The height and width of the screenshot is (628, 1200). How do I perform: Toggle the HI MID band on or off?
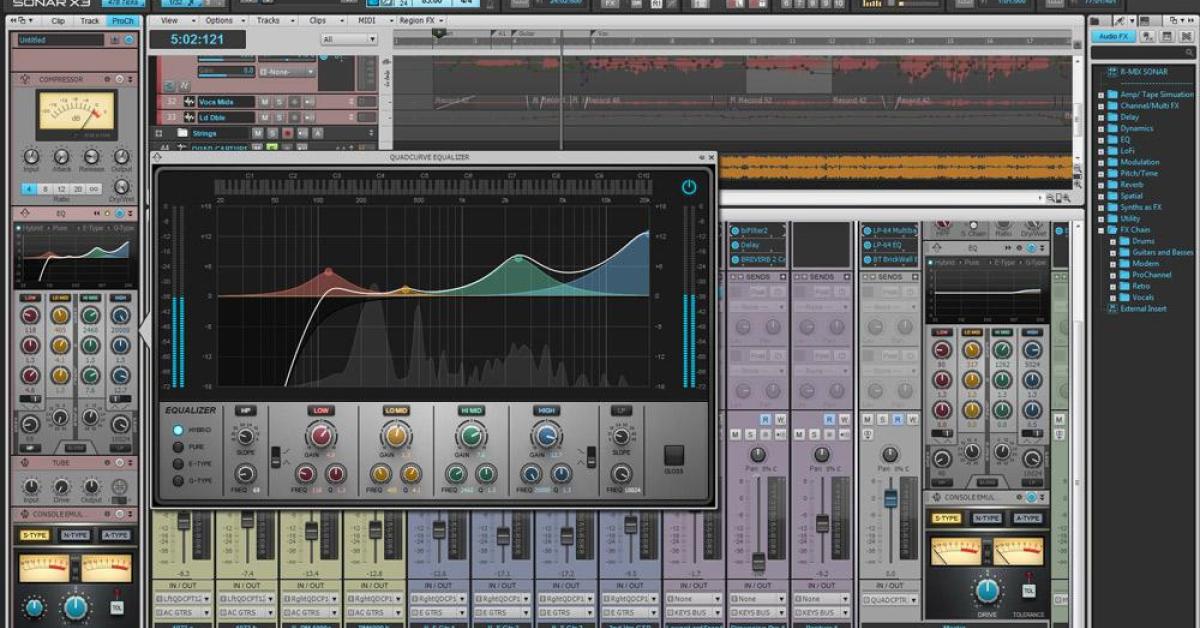coord(471,411)
